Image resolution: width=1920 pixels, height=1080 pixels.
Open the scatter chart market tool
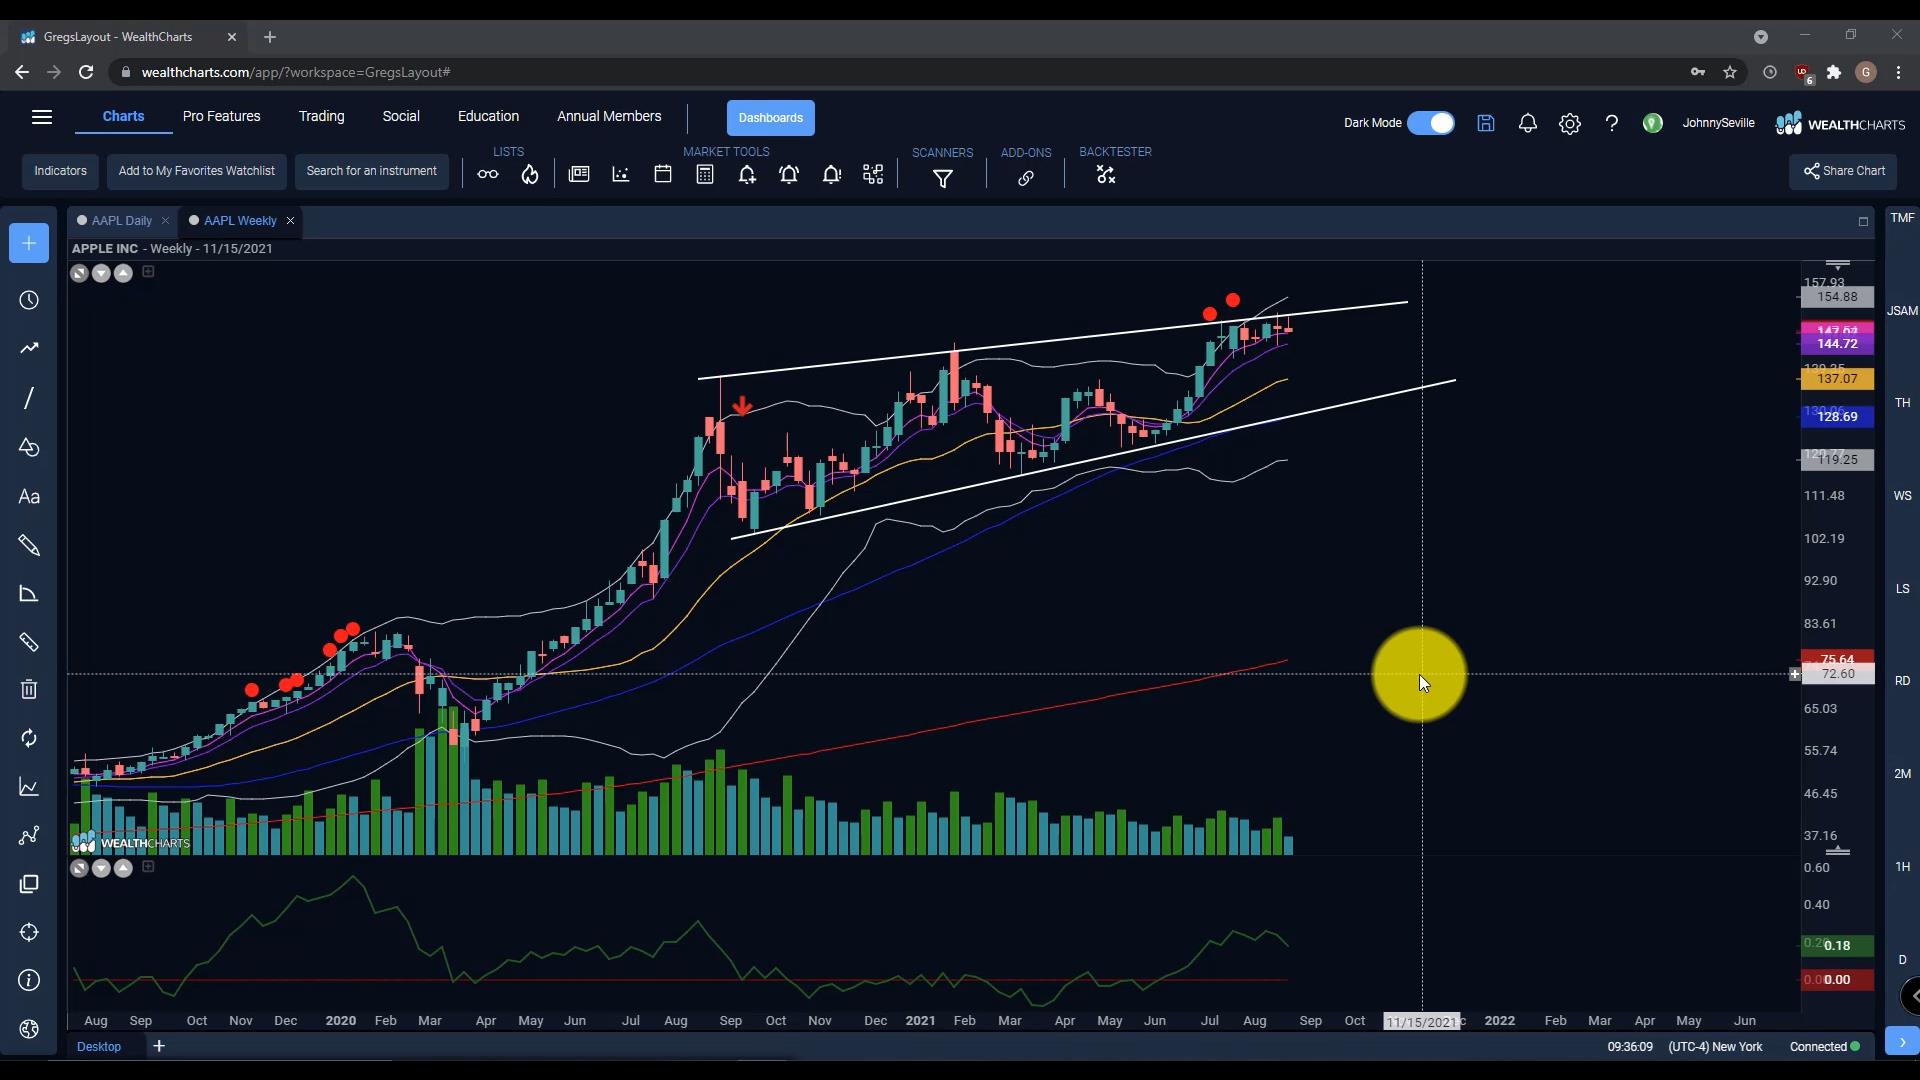(x=621, y=174)
